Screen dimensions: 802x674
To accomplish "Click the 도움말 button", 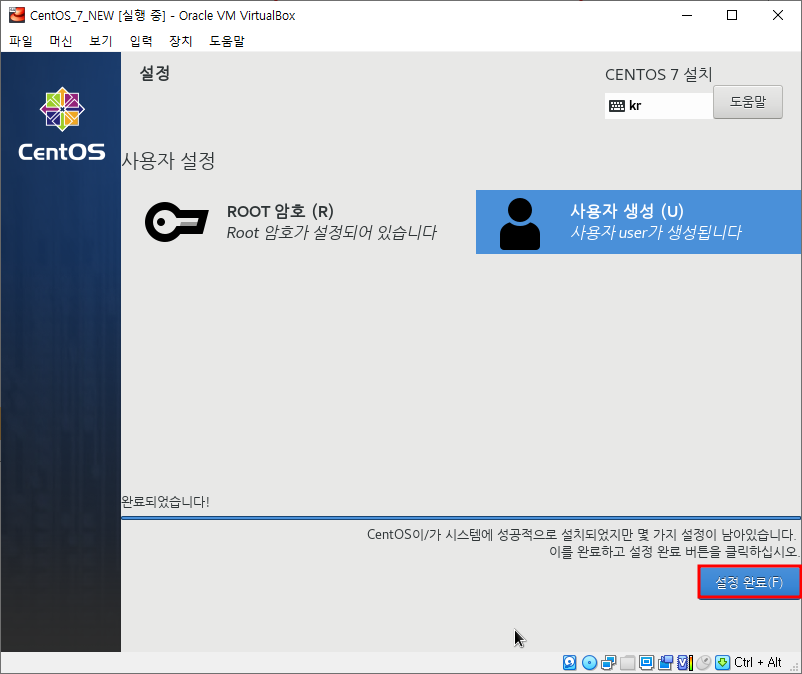I will point(747,102).
